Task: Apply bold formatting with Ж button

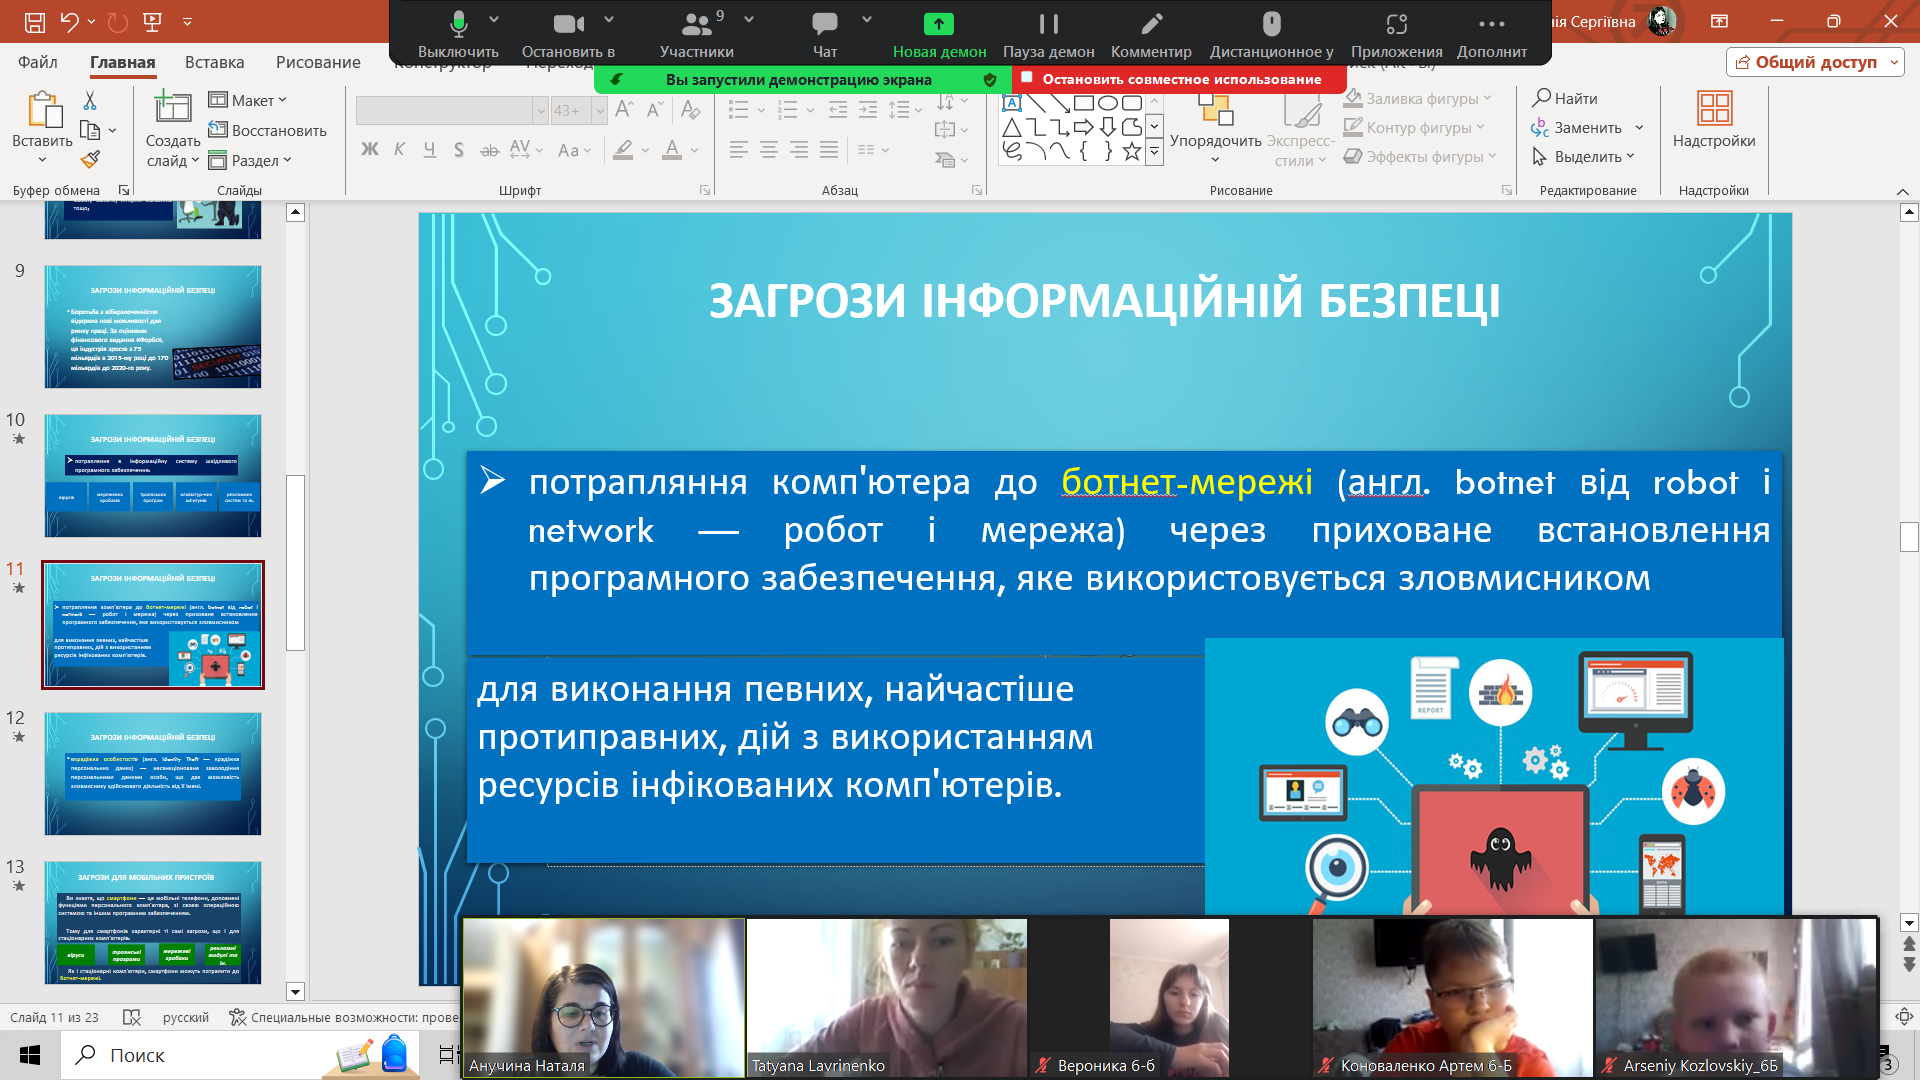Action: [370, 149]
